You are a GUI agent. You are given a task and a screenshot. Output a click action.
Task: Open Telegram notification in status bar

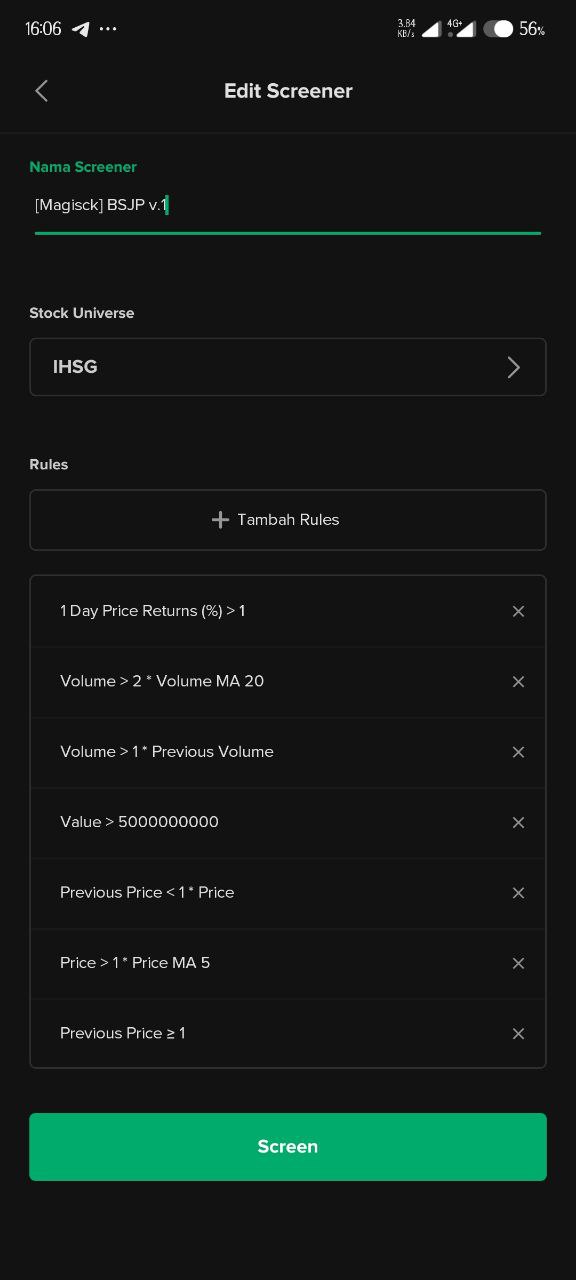coord(81,29)
